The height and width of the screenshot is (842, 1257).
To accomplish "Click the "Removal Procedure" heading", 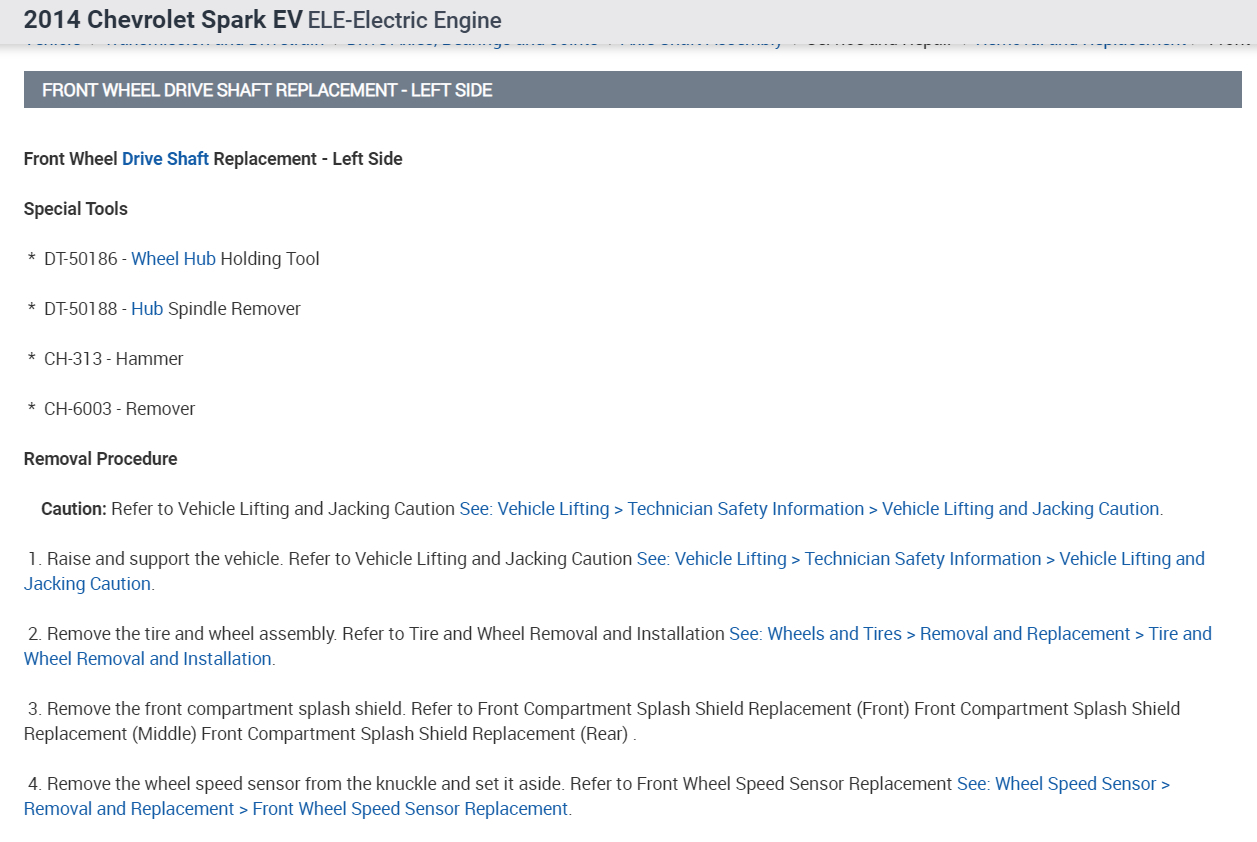I will 100,459.
